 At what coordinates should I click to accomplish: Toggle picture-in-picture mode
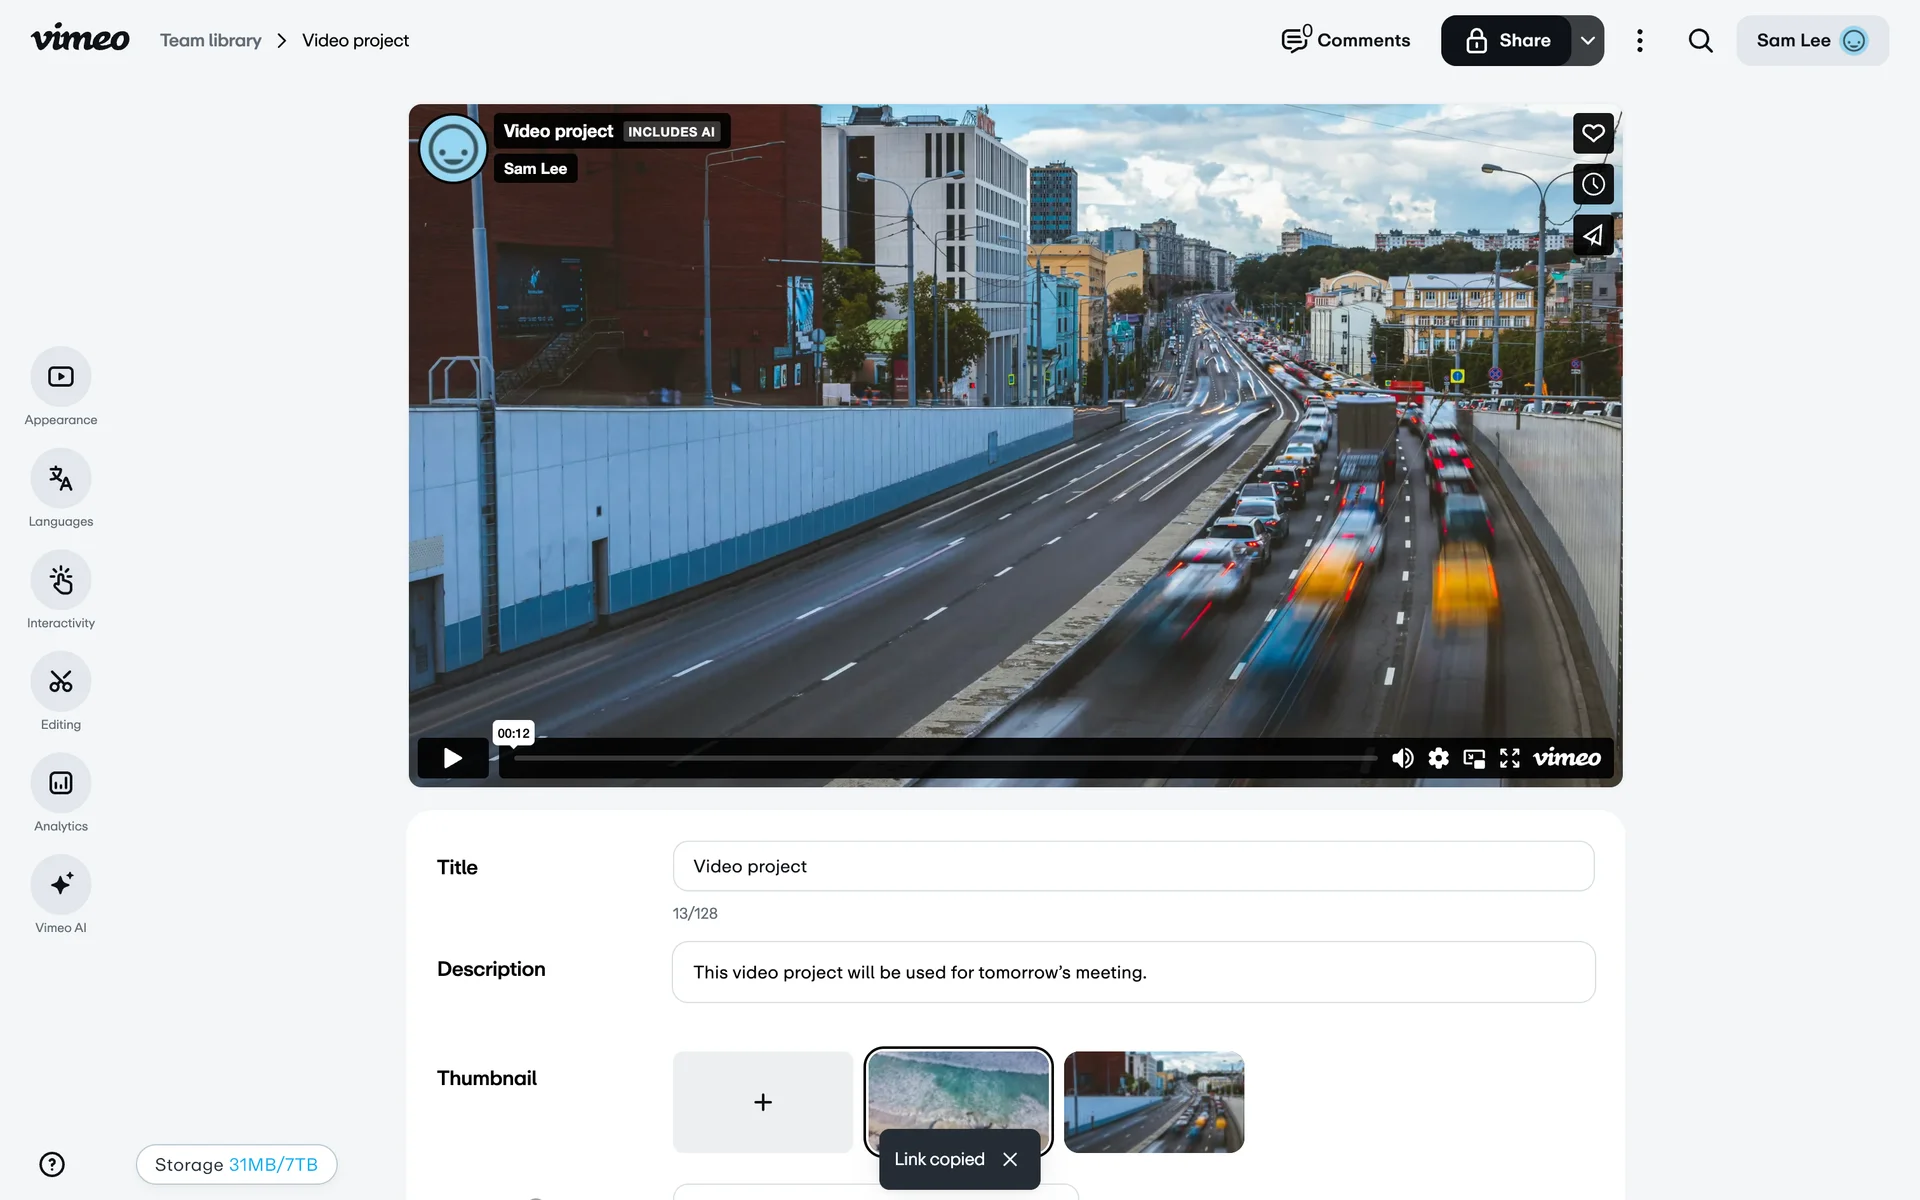click(x=1474, y=758)
